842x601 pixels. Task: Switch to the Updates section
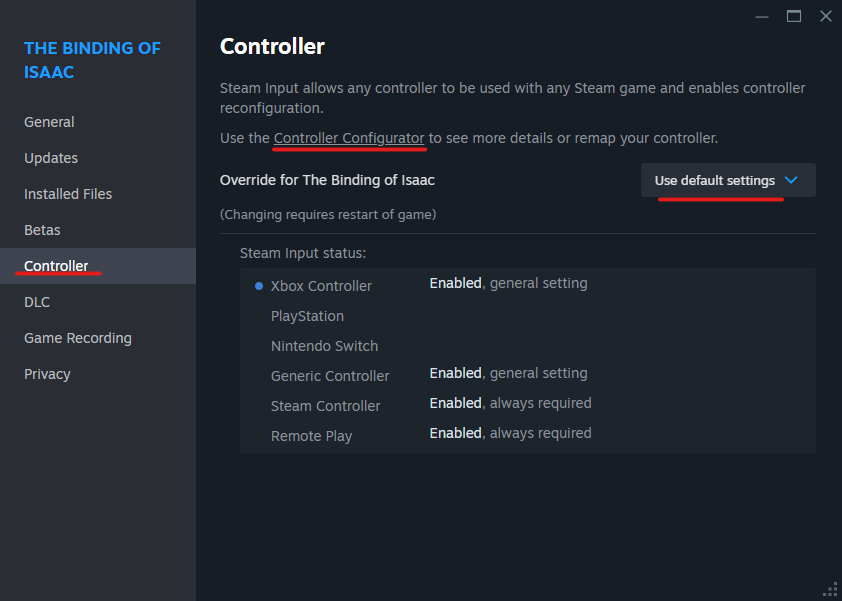pyautogui.click(x=51, y=158)
